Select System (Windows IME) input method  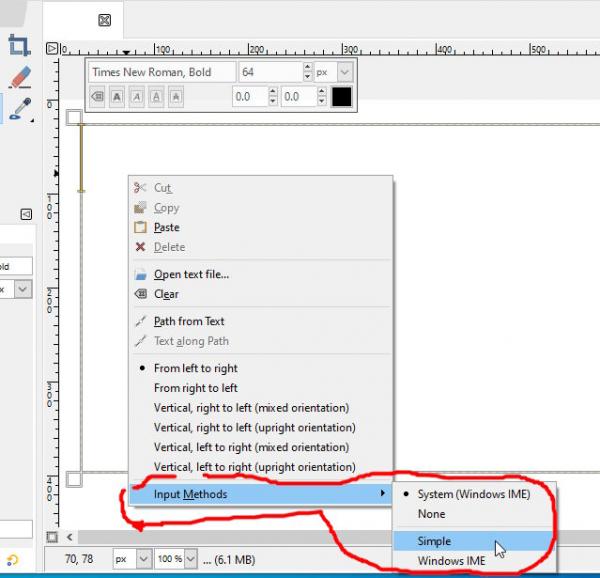click(474, 494)
